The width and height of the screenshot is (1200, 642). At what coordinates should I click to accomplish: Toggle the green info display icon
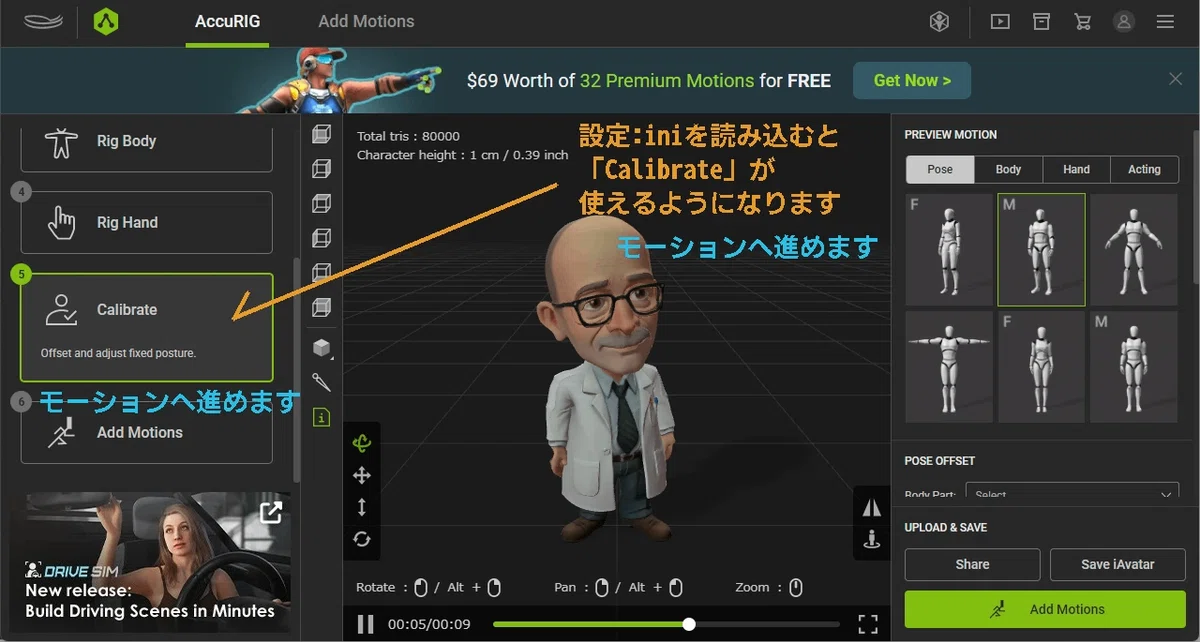click(321, 416)
